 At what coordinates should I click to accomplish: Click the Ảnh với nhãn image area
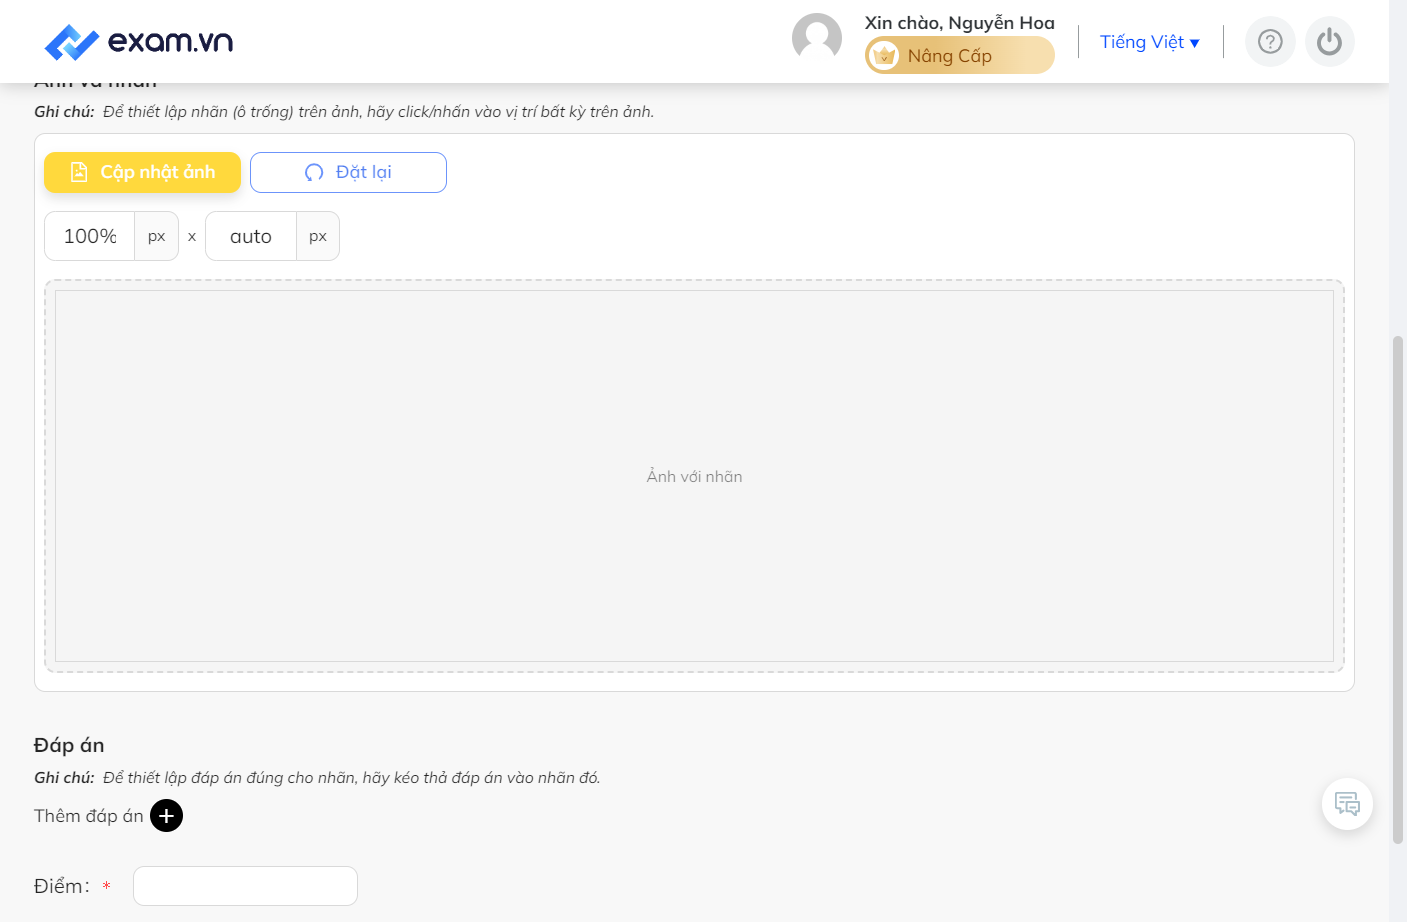coord(694,476)
